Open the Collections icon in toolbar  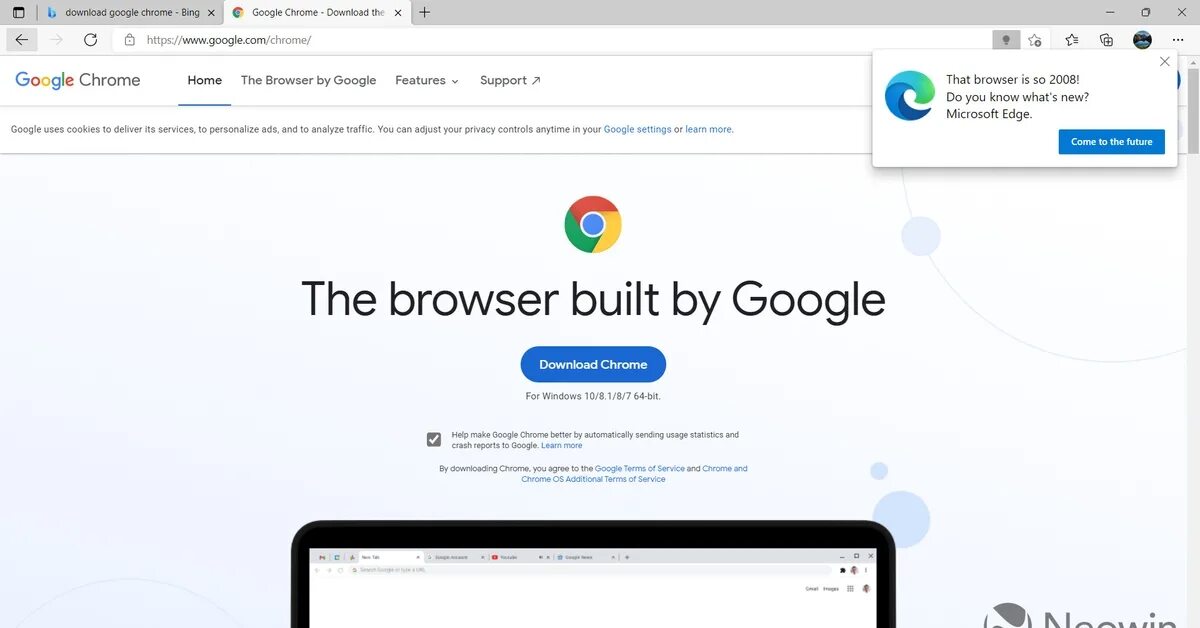[1106, 40]
